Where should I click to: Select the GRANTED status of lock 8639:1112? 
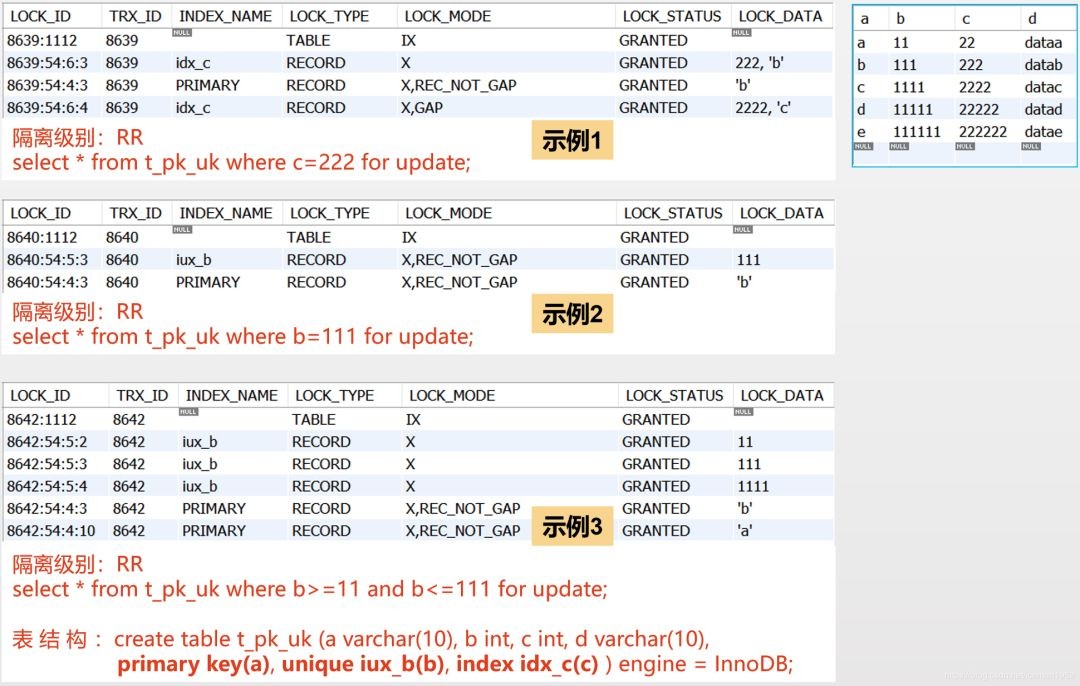[x=655, y=40]
